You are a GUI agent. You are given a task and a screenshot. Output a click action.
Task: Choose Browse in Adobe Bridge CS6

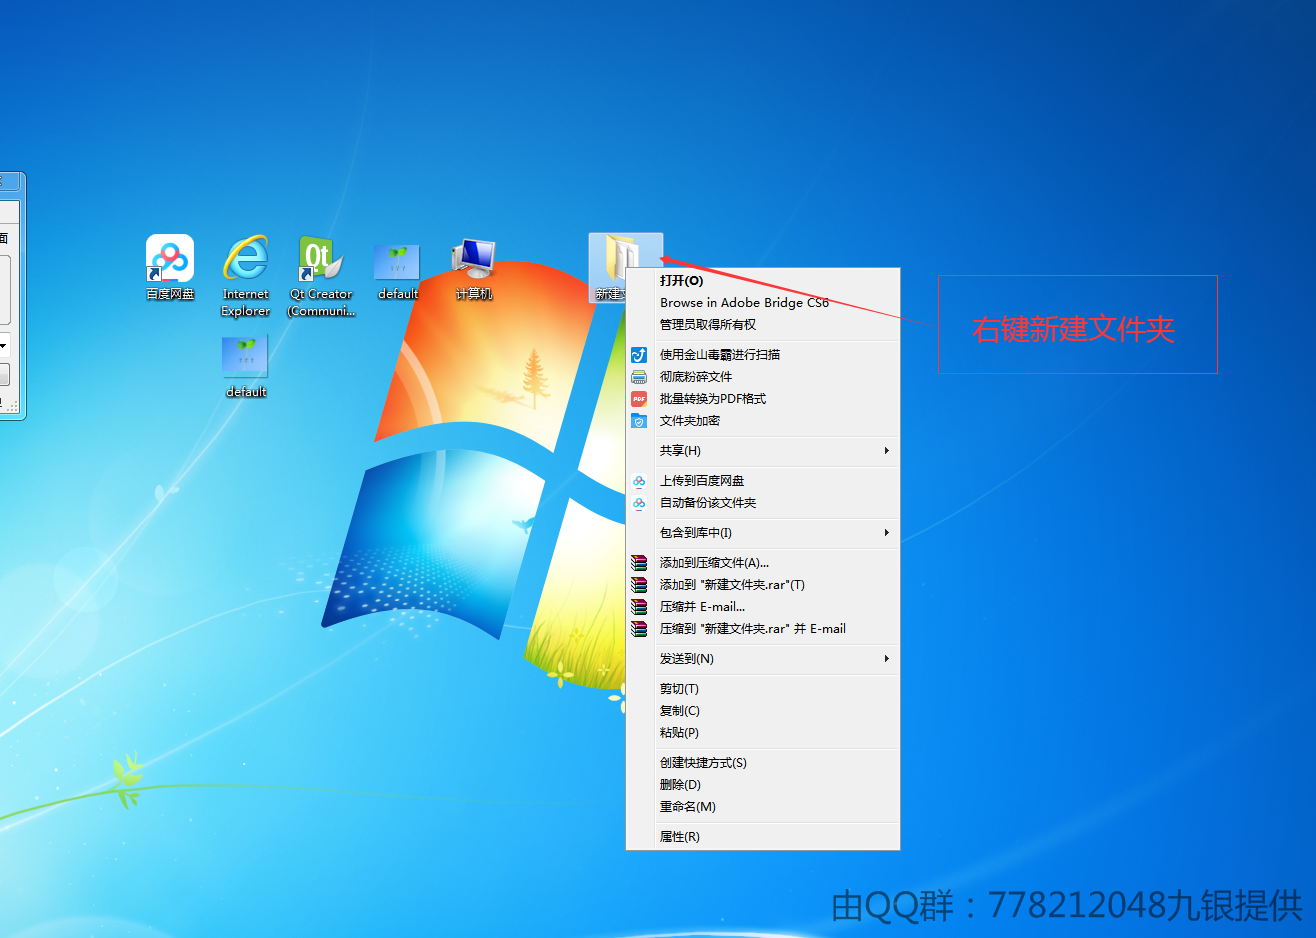[763, 303]
